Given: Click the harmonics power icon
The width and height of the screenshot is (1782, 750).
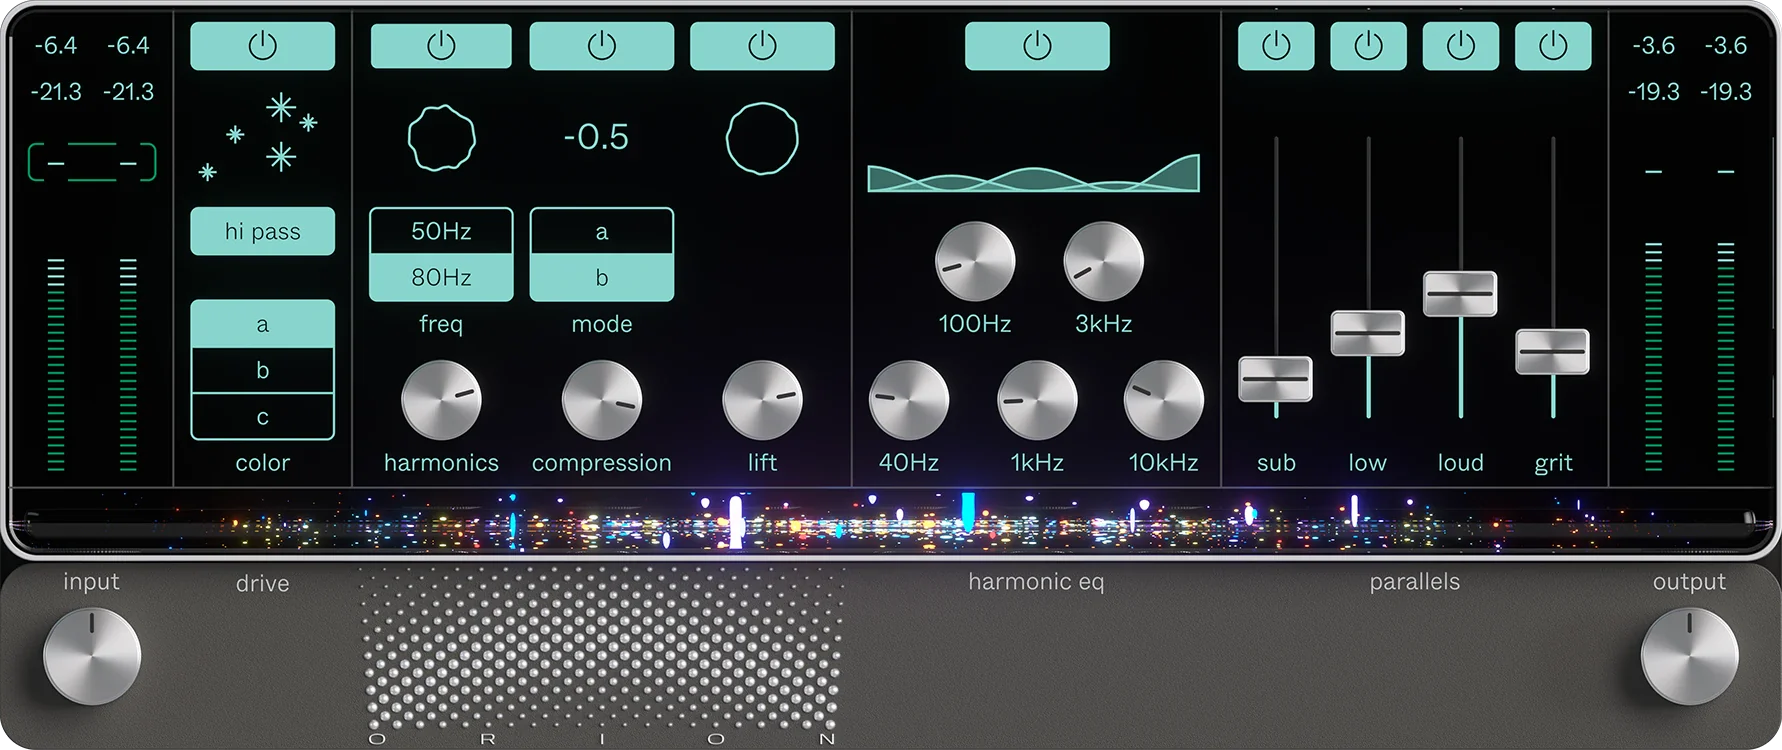Looking at the screenshot, I should click(x=441, y=46).
